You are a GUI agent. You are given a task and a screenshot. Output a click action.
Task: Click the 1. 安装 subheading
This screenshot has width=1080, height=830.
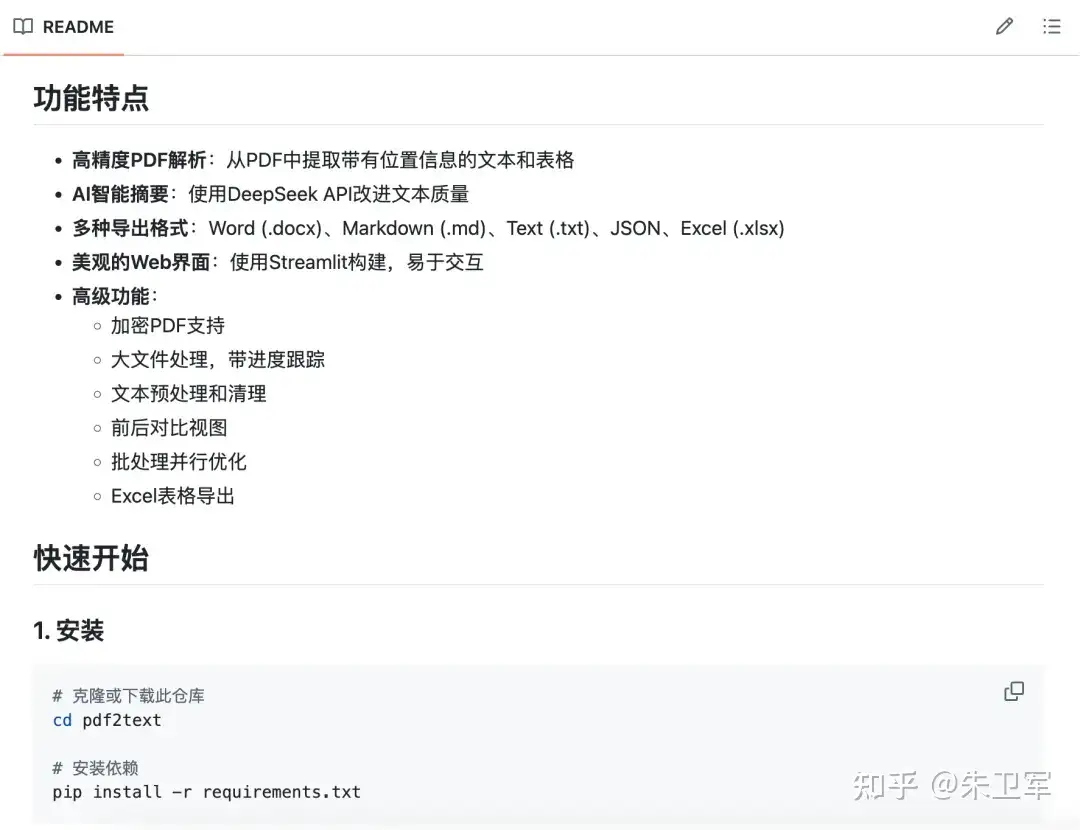(x=69, y=630)
